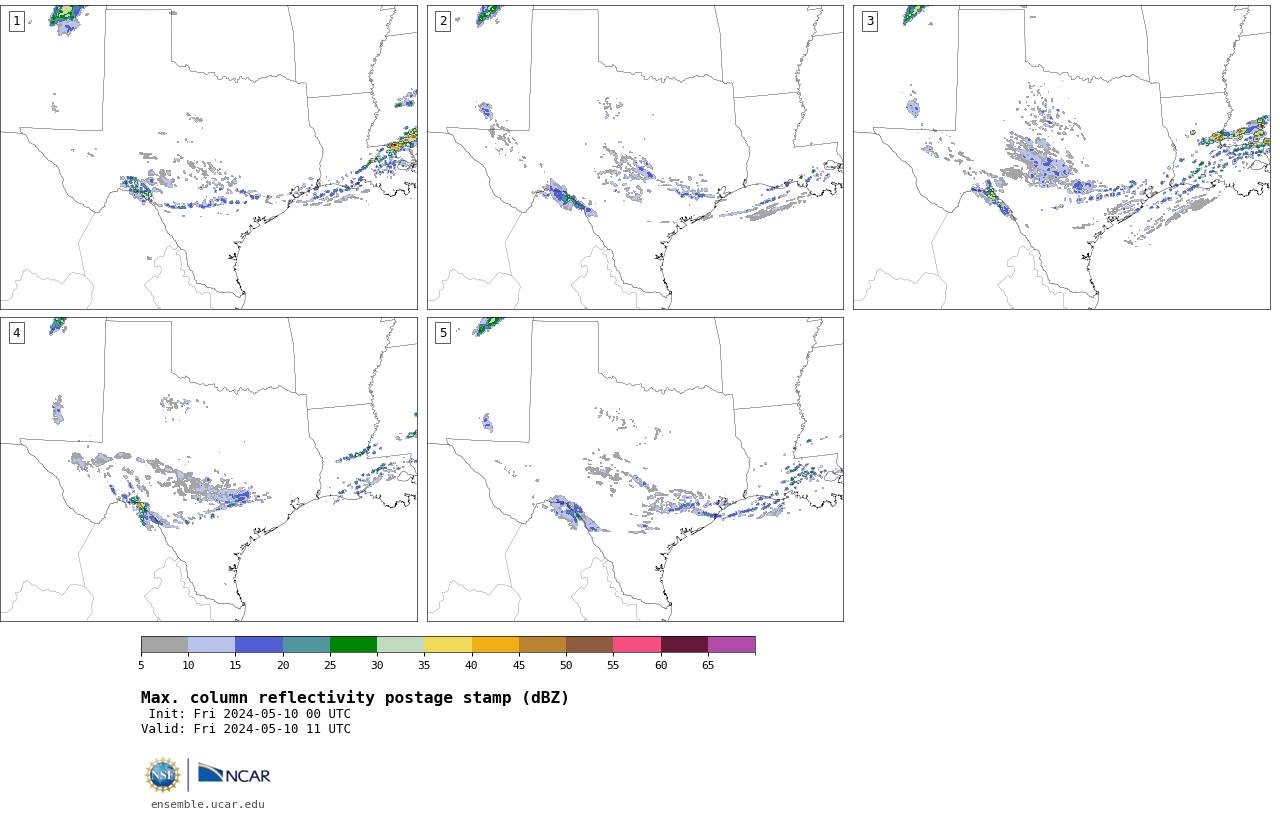Click the panel number 5 label
This screenshot has width=1280, height=815.
tap(443, 333)
